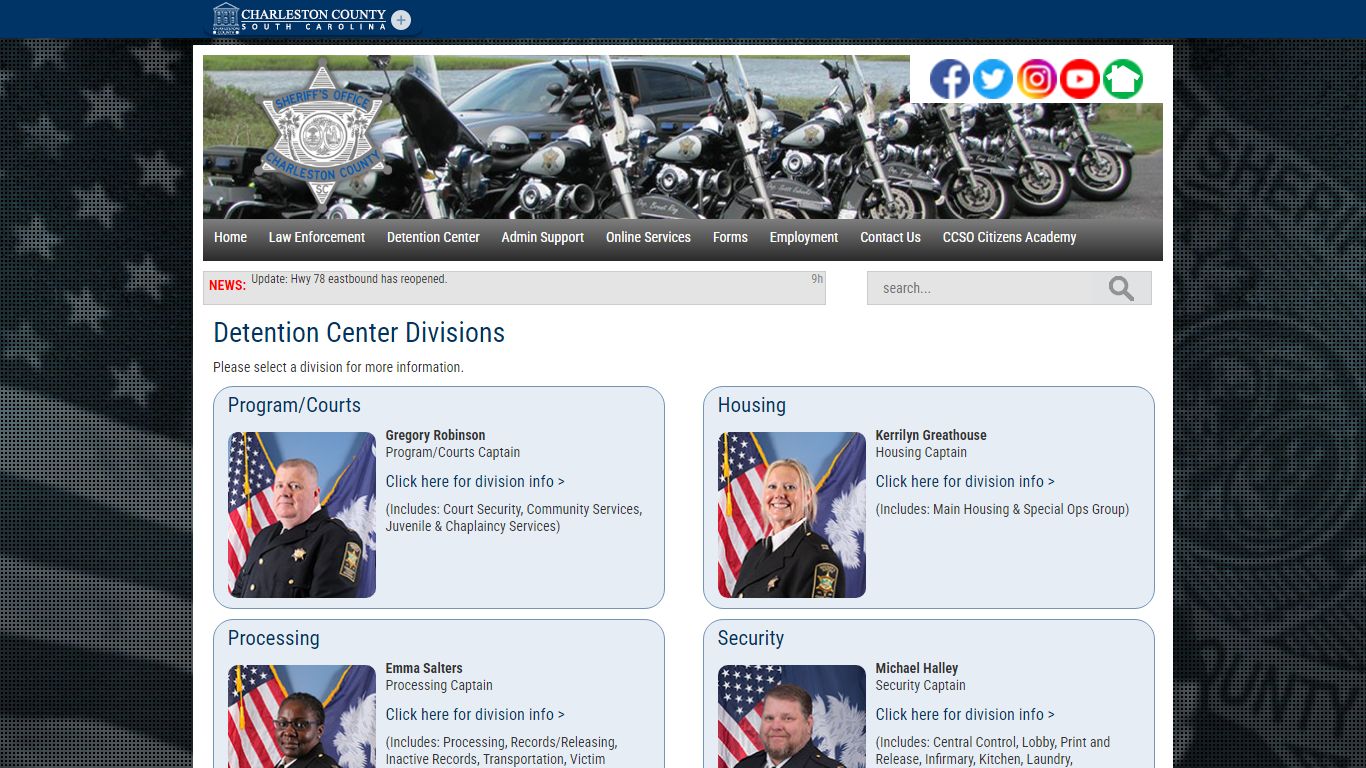This screenshot has width=1366, height=768.
Task: Open Program/Courts division info link
Action: pyautogui.click(x=475, y=481)
